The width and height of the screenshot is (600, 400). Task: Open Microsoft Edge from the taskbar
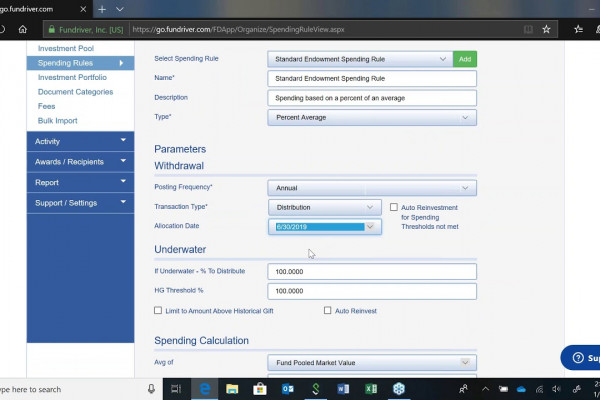203,389
